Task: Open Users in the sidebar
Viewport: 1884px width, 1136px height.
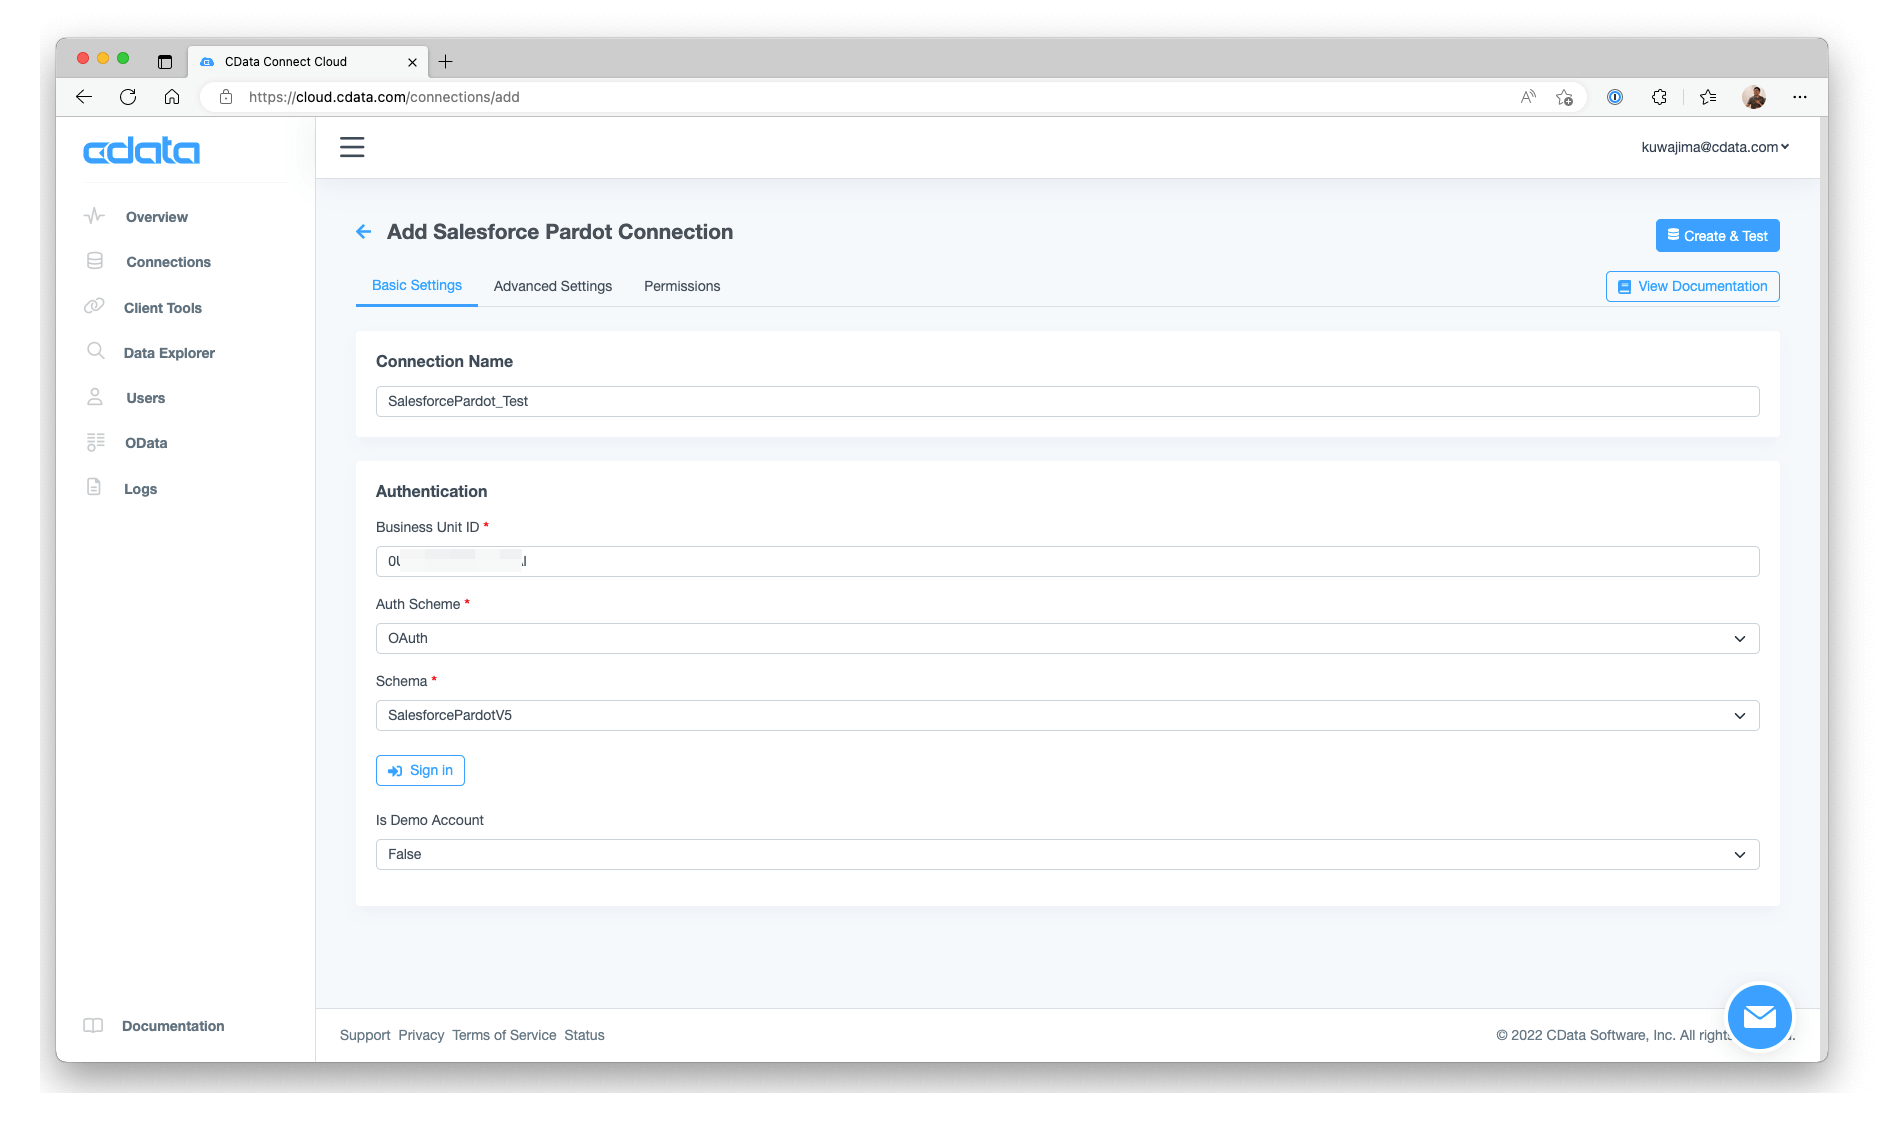Action: click(146, 398)
